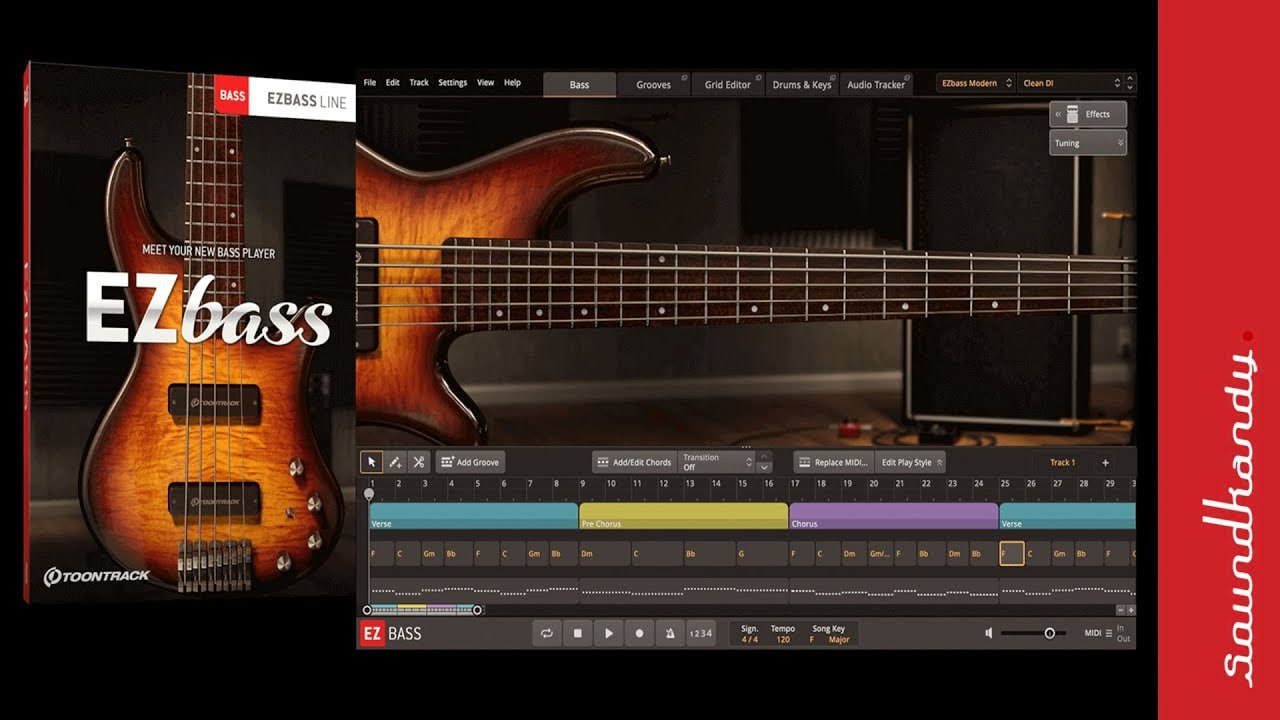This screenshot has width=1280, height=720.
Task: Click the song overview left handle
Action: 367,609
